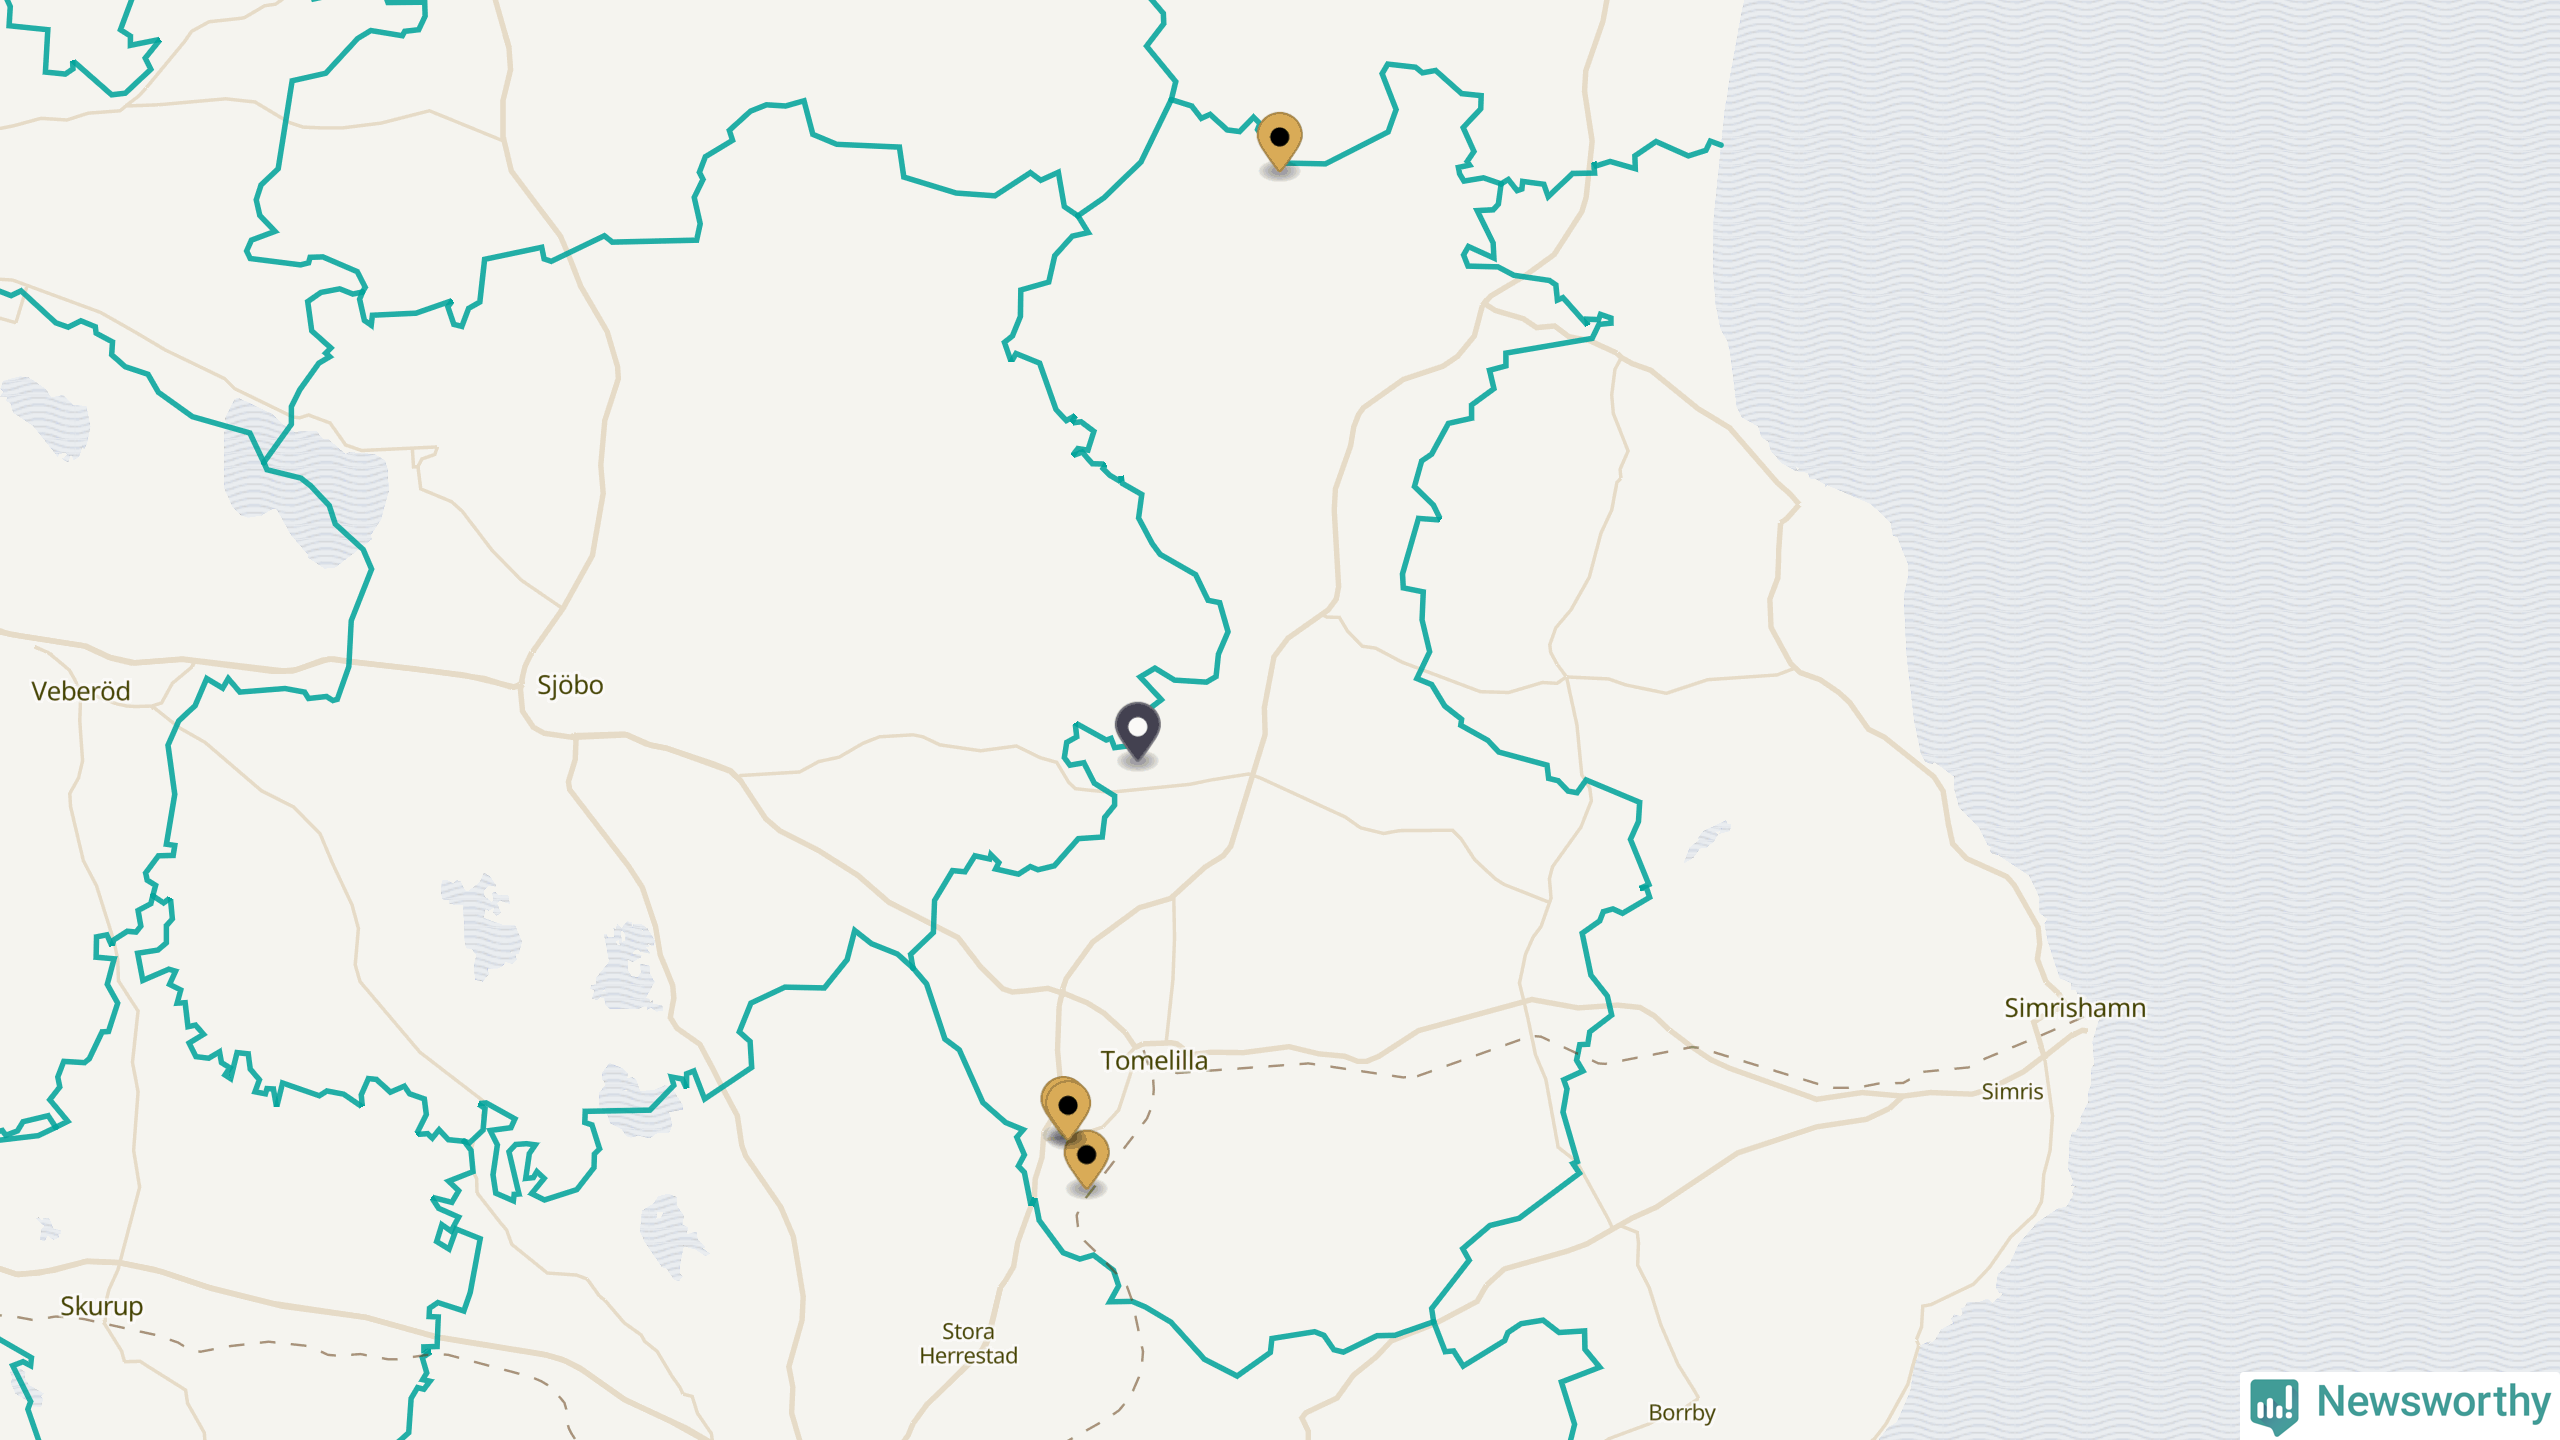This screenshot has height=1440, width=2560.
Task: Click the lower yellow marker south of Tomelilla
Action: click(1087, 1158)
